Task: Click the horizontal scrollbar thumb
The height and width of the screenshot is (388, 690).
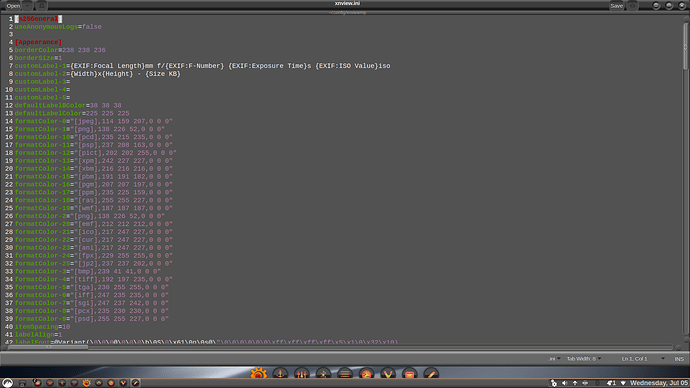Action: click(x=48, y=347)
